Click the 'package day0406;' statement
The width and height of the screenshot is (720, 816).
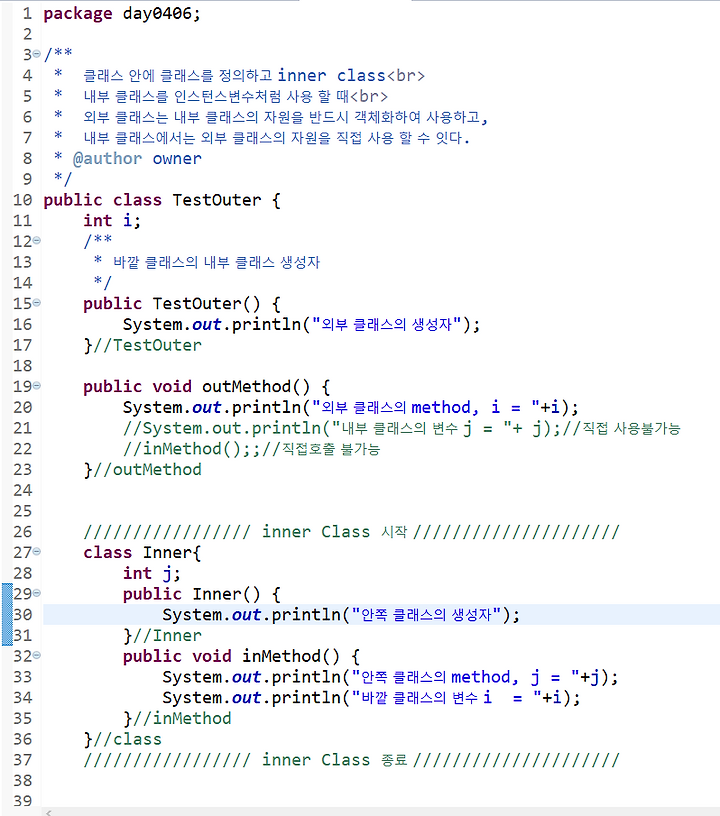[122, 14]
